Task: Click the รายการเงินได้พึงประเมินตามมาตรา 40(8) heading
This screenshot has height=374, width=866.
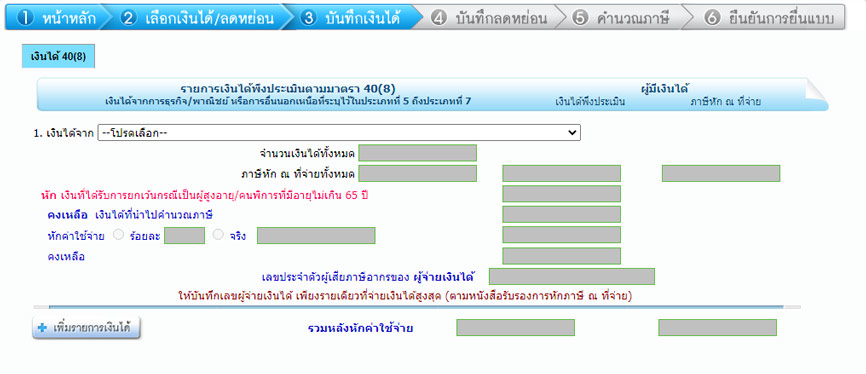Action: (x=288, y=89)
